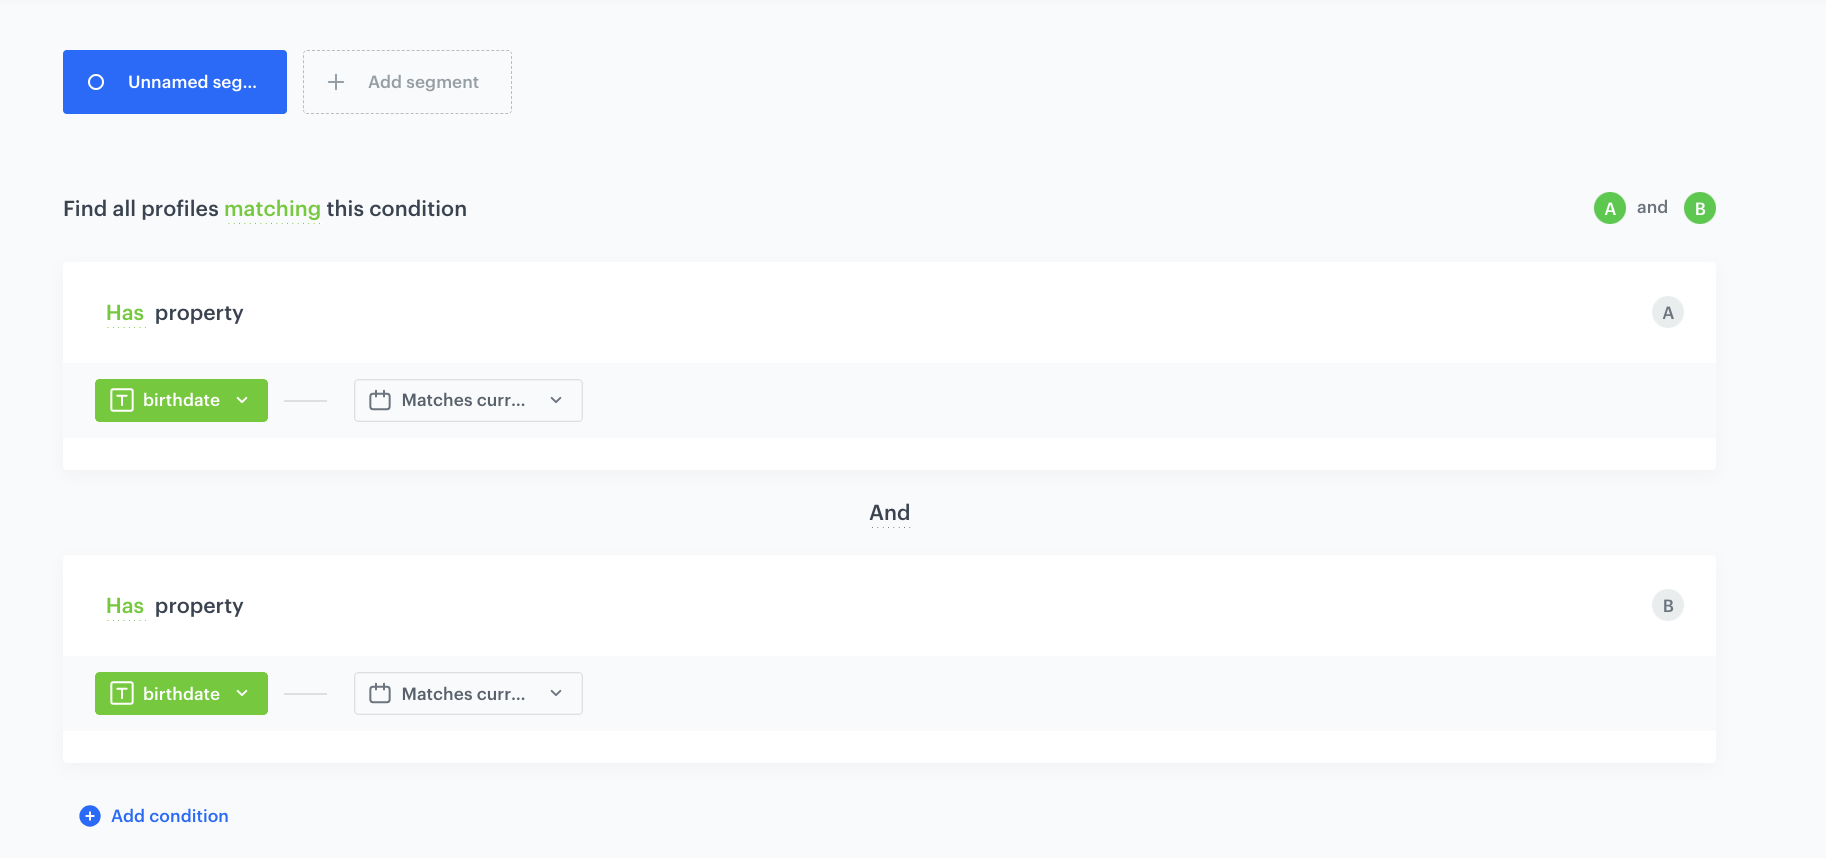1826x858 pixels.
Task: Open birthdate dropdown in condition A
Action: (181, 400)
